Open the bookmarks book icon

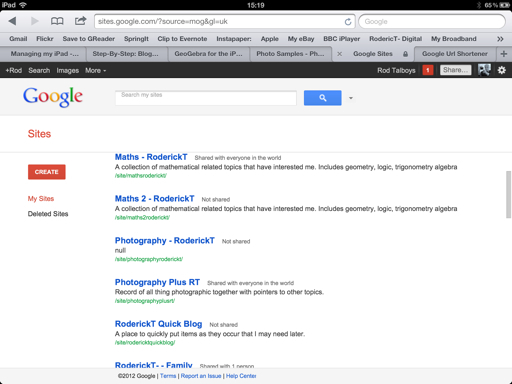click(x=57, y=21)
